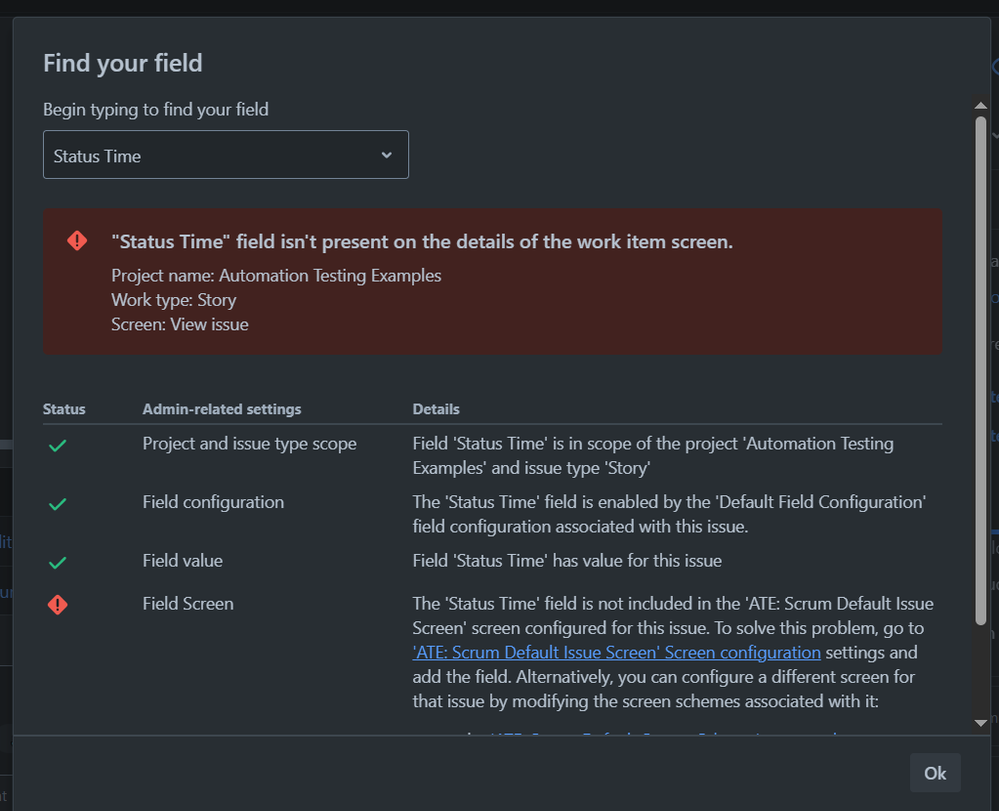This screenshot has width=999, height=811.
Task: Click the red error icon in the alert banner
Action: coord(77,241)
